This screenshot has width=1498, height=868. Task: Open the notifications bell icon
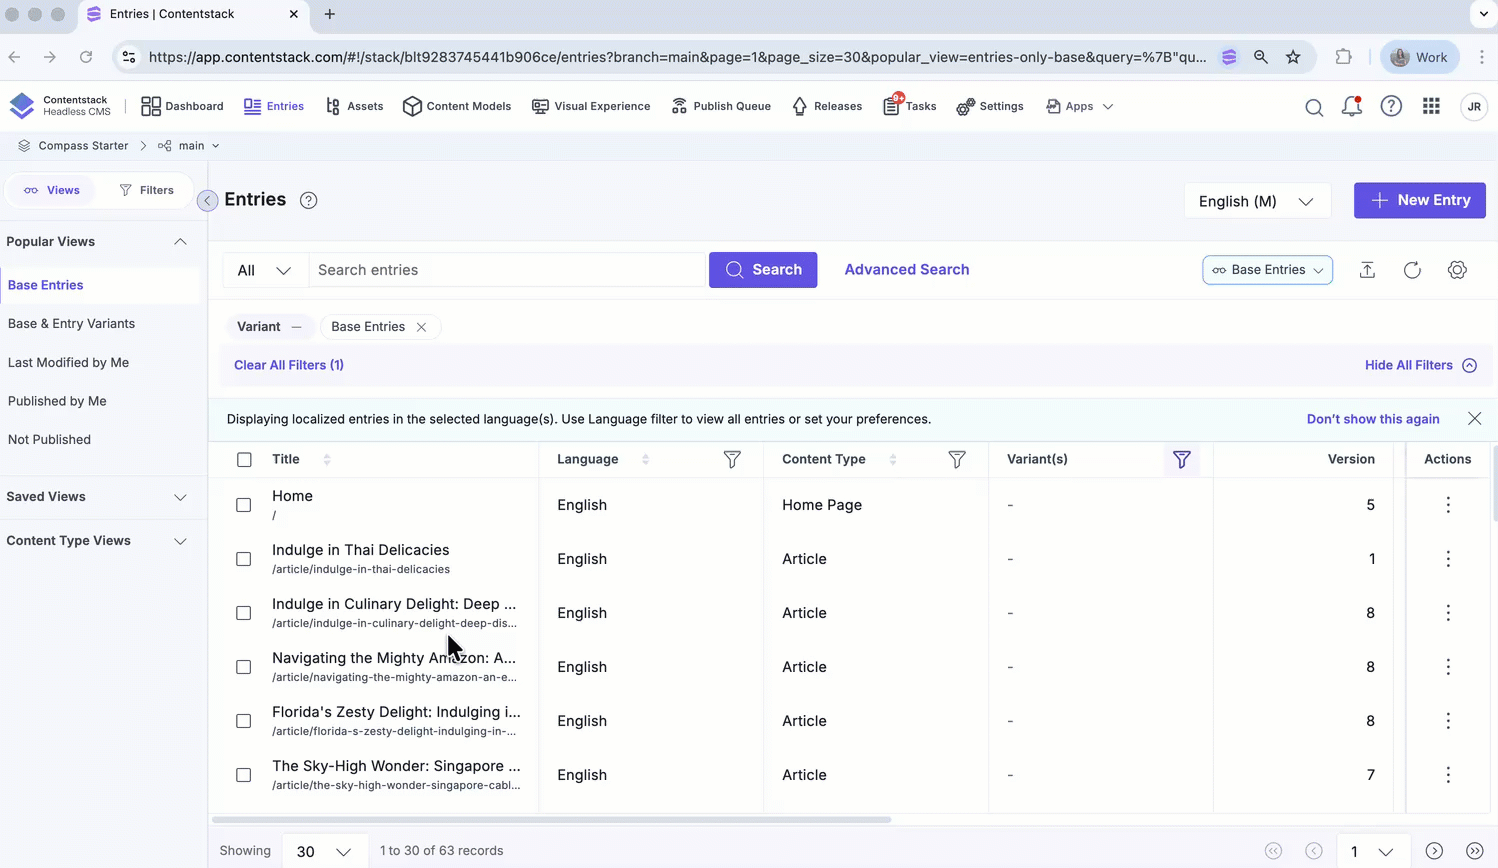(x=1351, y=106)
